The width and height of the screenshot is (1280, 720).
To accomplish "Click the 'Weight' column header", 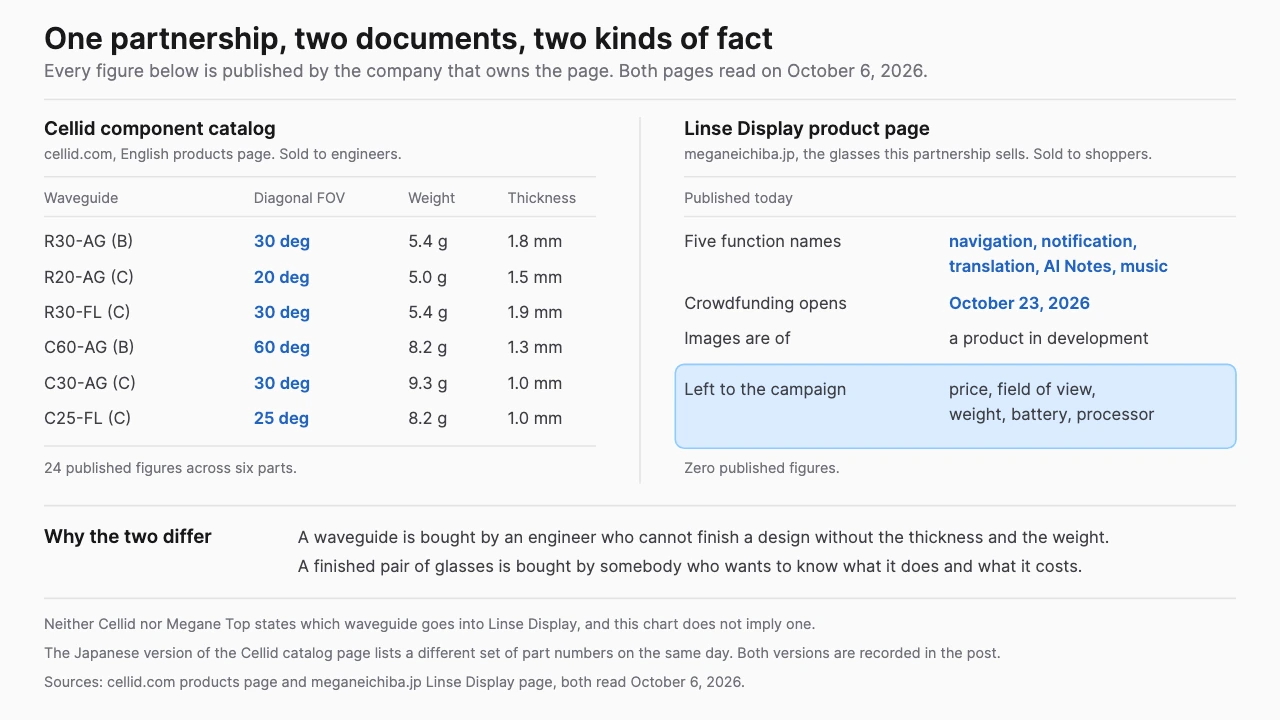I will (431, 198).
